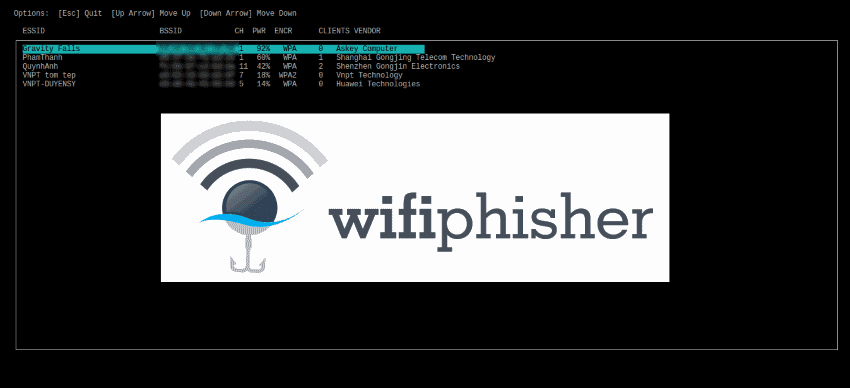Click the Huawei Technologies vendor entry

pyautogui.click(x=378, y=84)
